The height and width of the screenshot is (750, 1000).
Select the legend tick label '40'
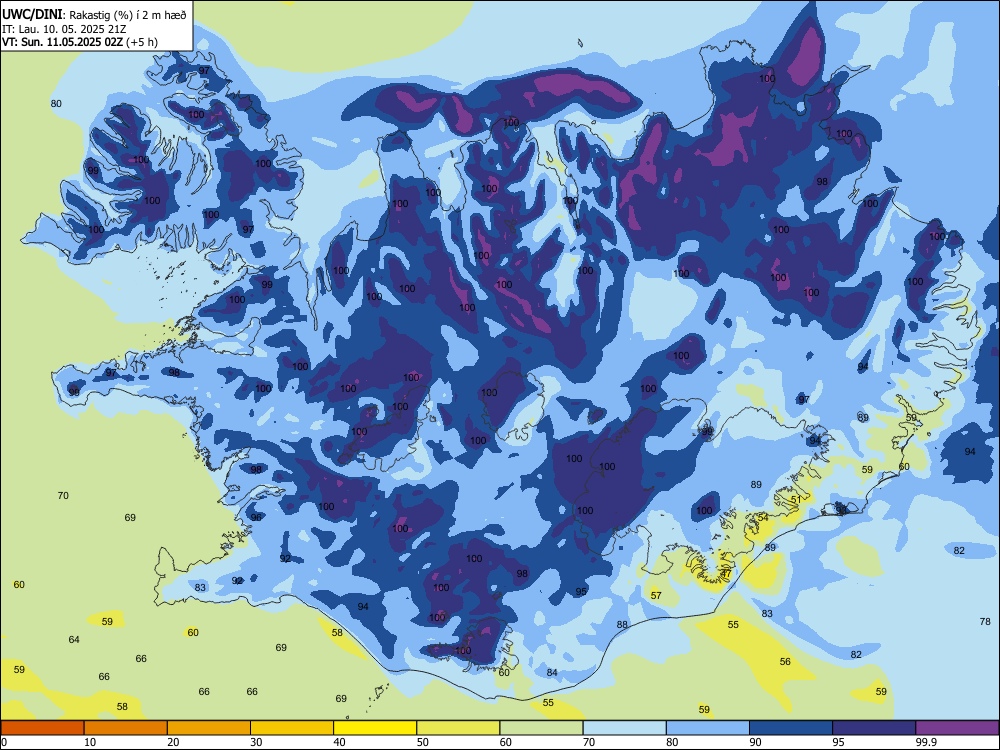(340, 742)
